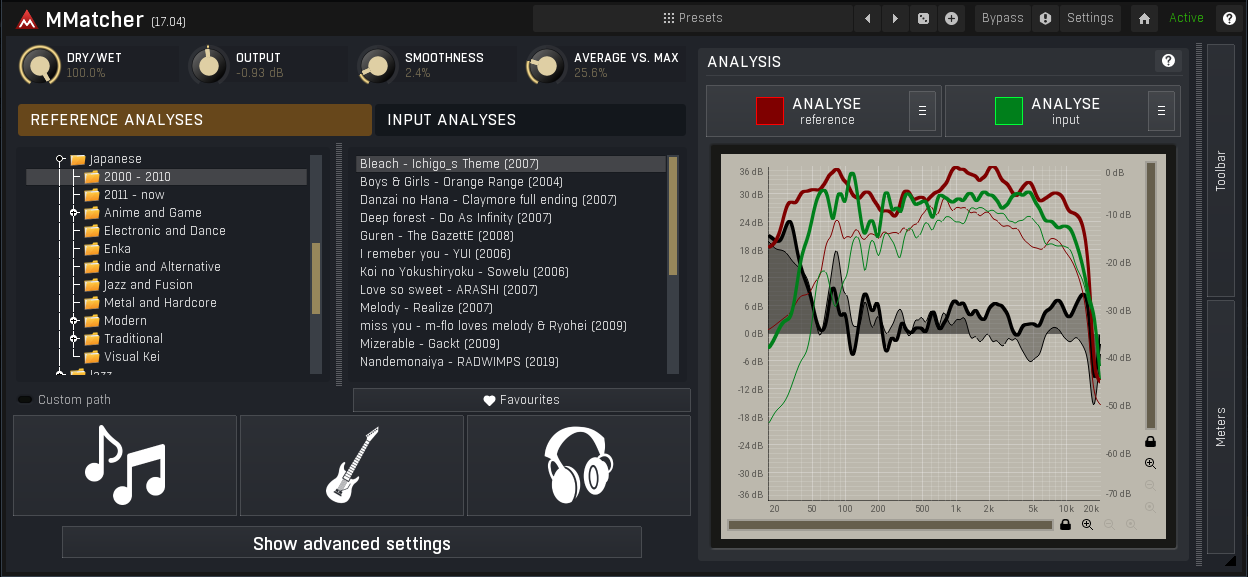Toggle the Custom path switch
The height and width of the screenshot is (577, 1248).
(x=25, y=400)
